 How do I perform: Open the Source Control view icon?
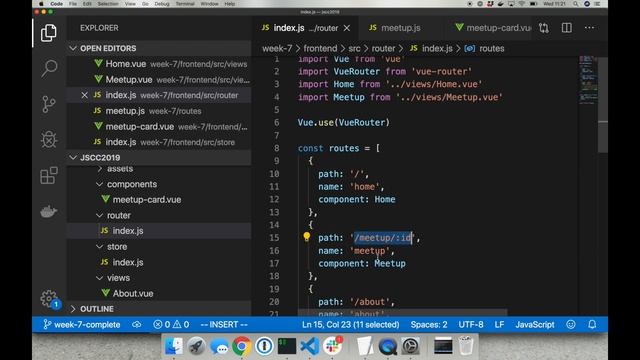pos(49,104)
